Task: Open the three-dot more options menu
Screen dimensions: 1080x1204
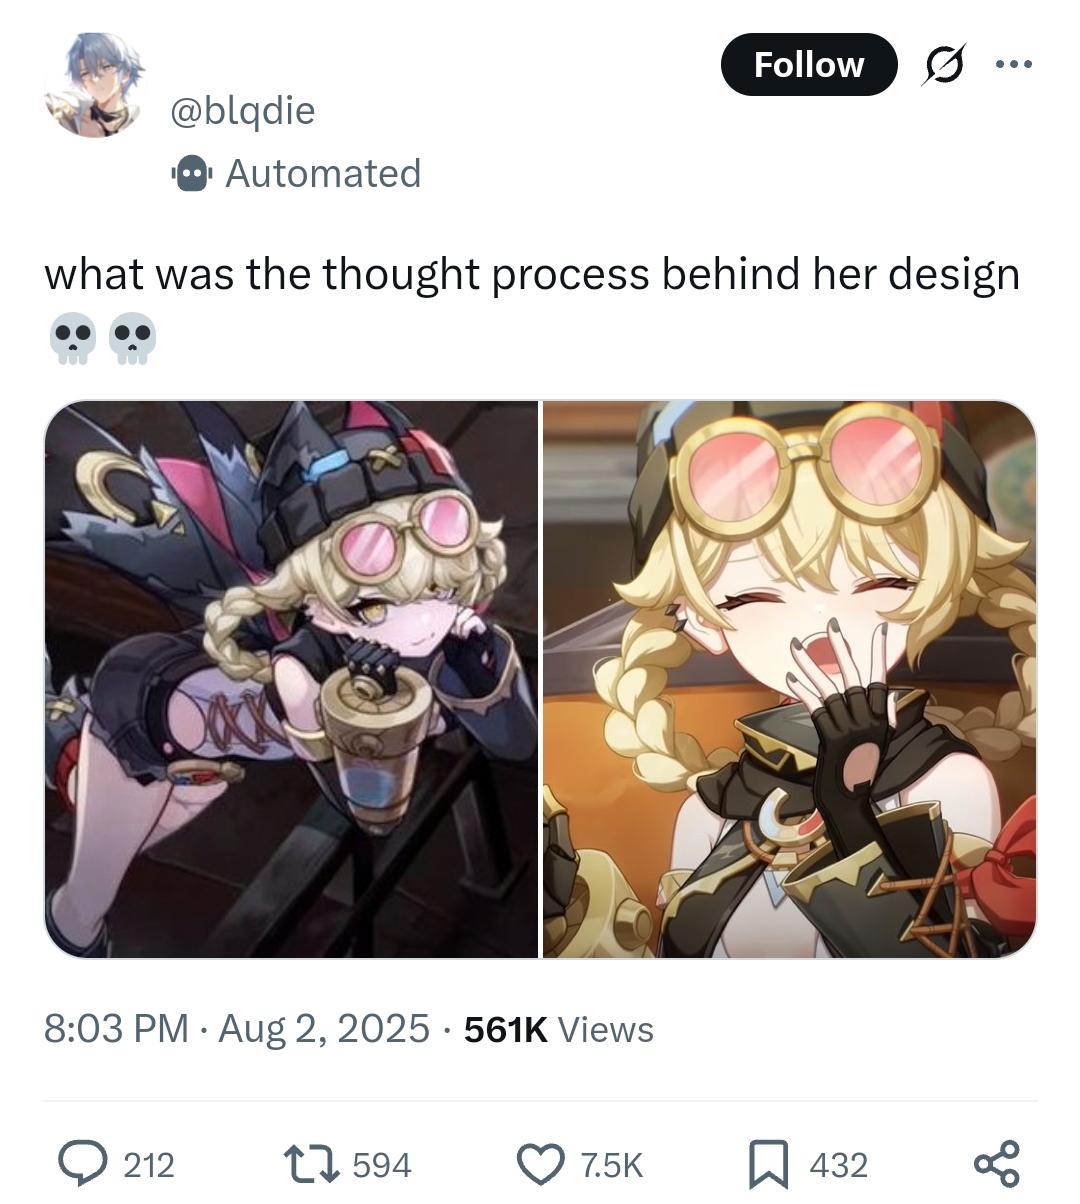Action: (1013, 65)
